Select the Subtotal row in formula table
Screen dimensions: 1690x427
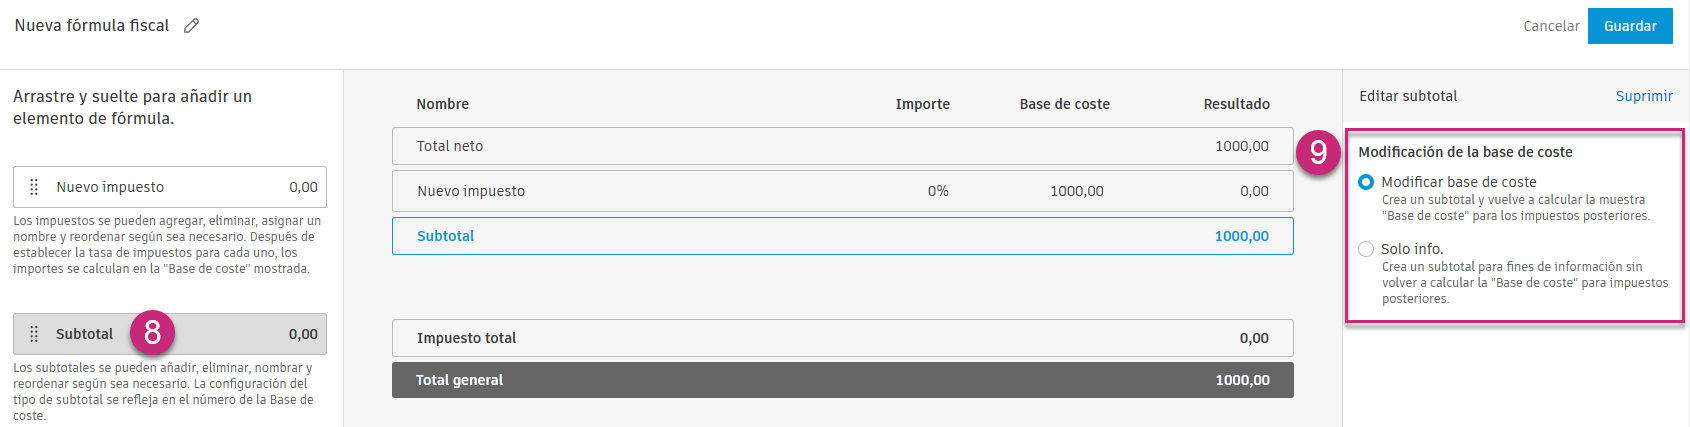[842, 236]
